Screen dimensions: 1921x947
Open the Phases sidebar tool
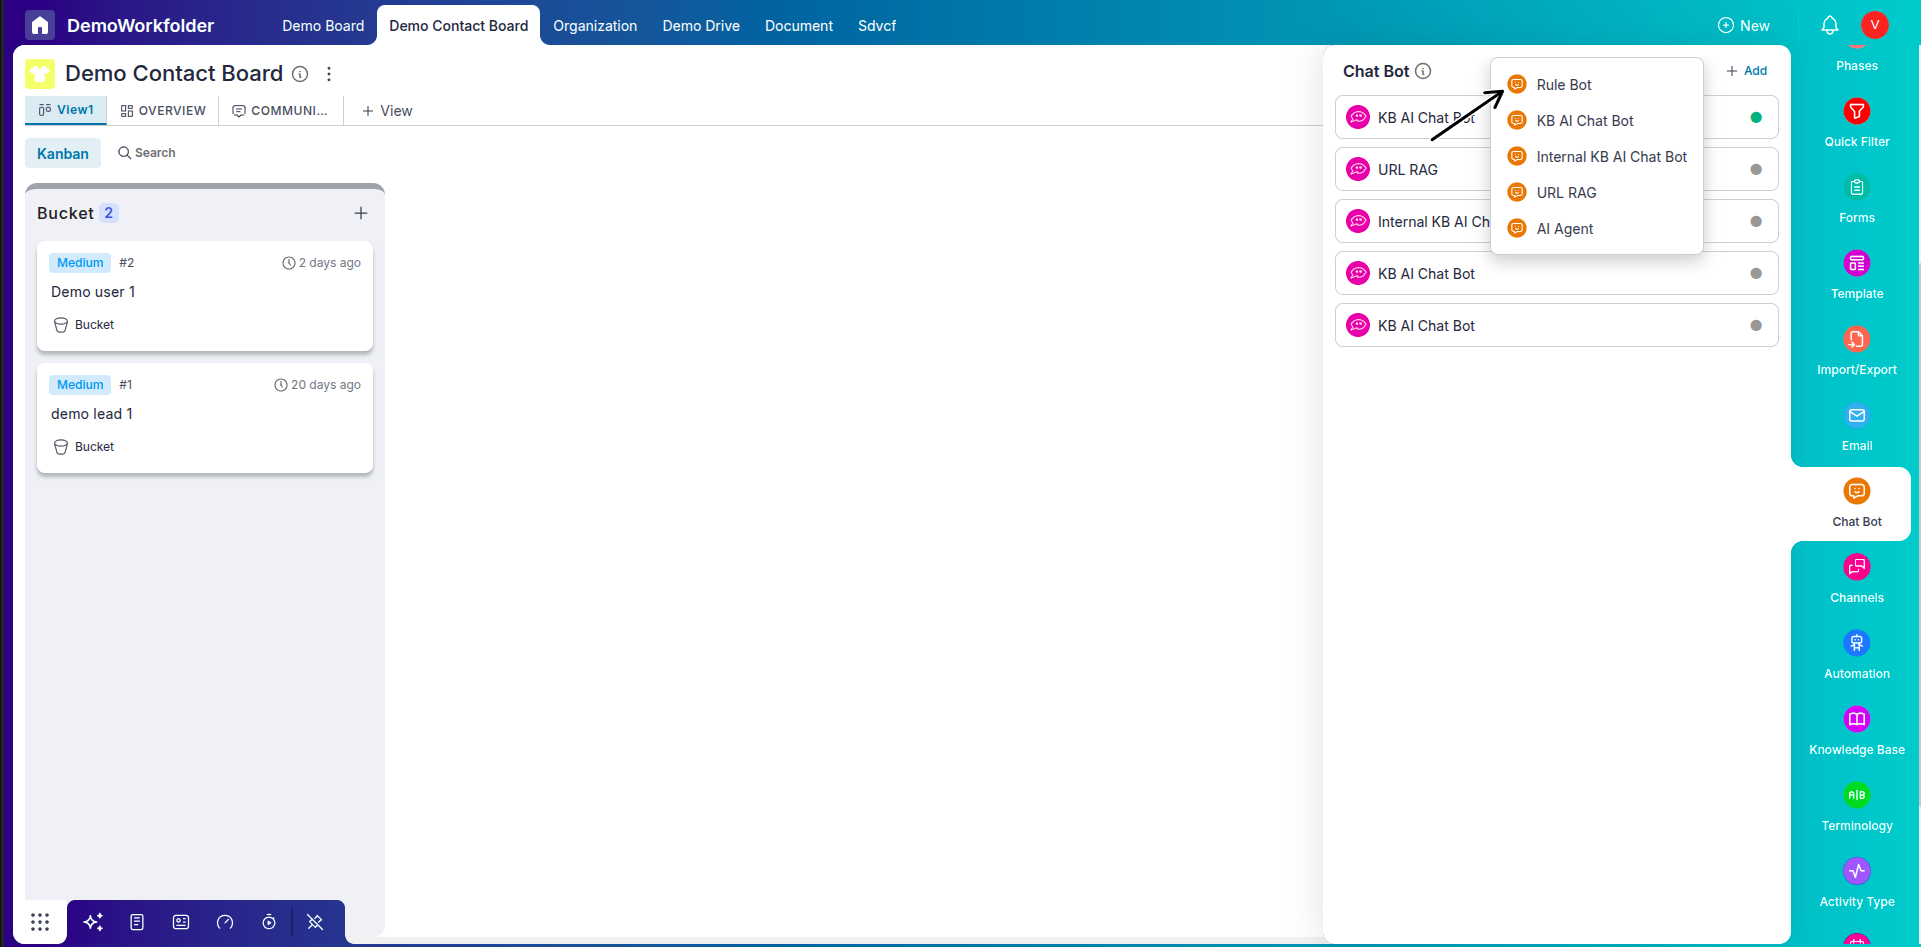(x=1857, y=60)
